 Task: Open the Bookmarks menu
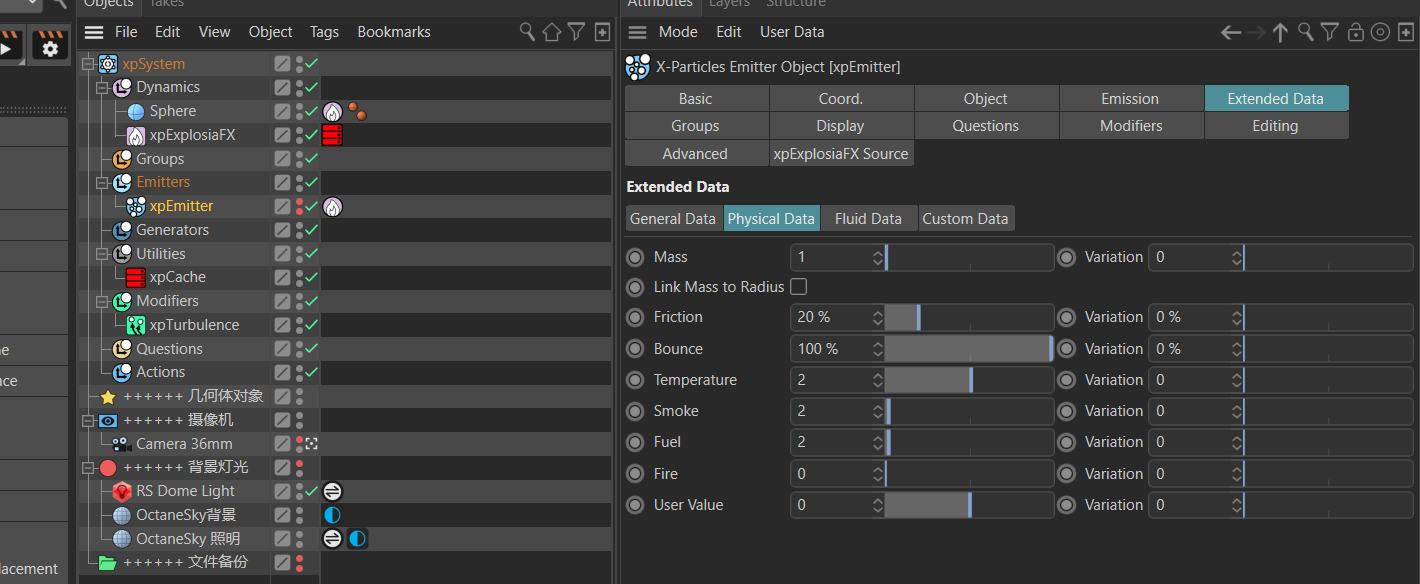click(x=394, y=32)
